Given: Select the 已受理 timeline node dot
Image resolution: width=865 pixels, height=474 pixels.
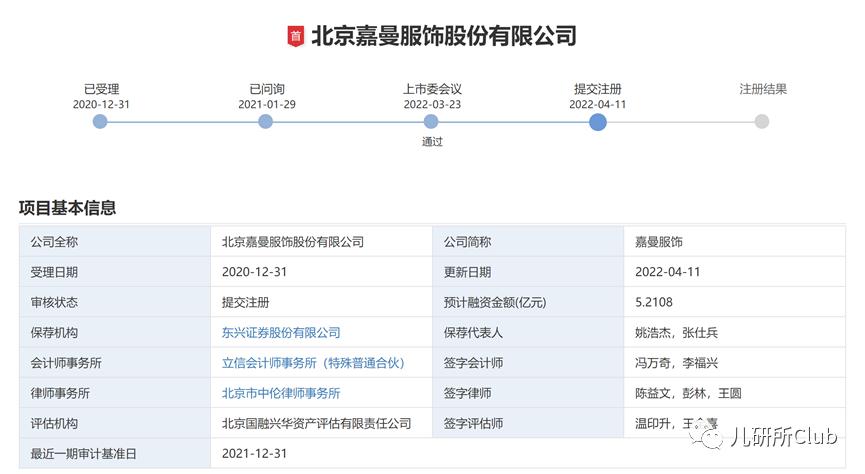Looking at the screenshot, I should coord(100,121).
